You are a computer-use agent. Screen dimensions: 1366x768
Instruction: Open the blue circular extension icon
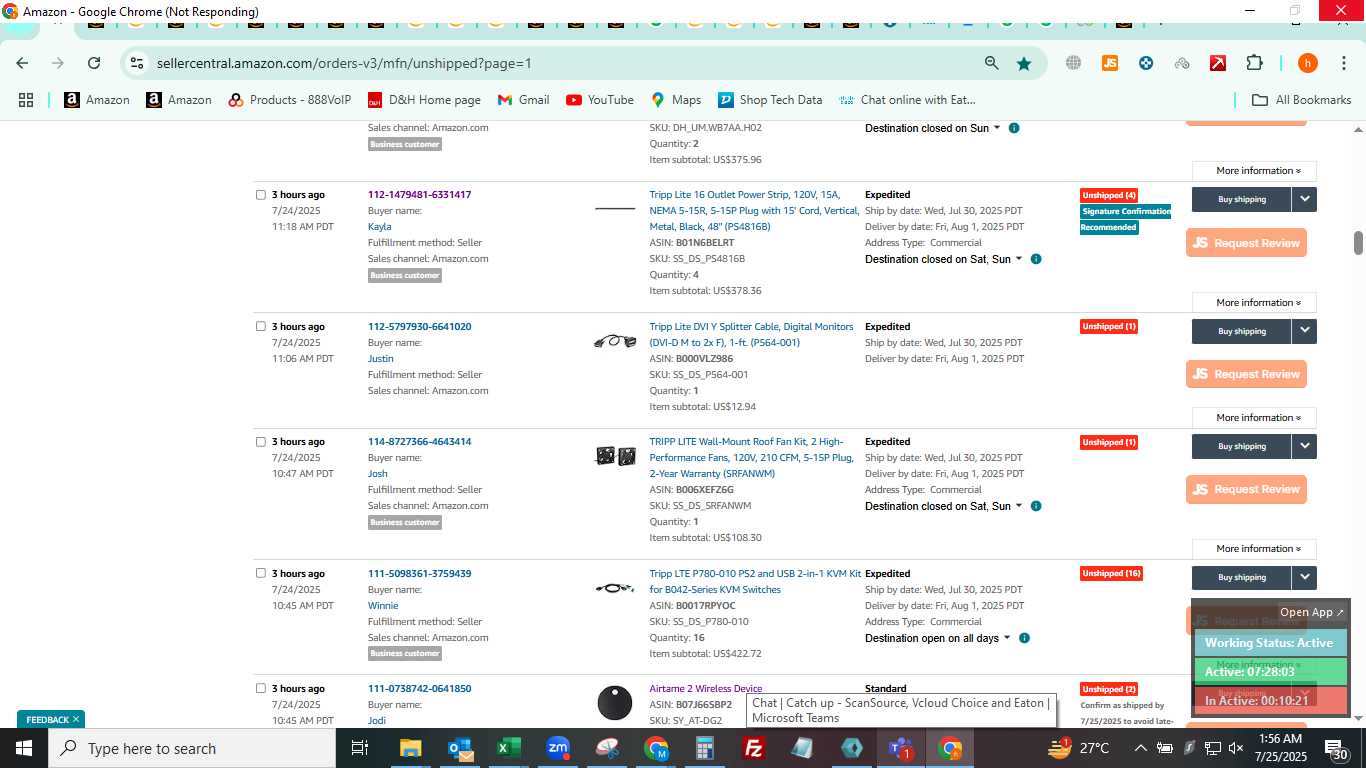(x=1146, y=63)
